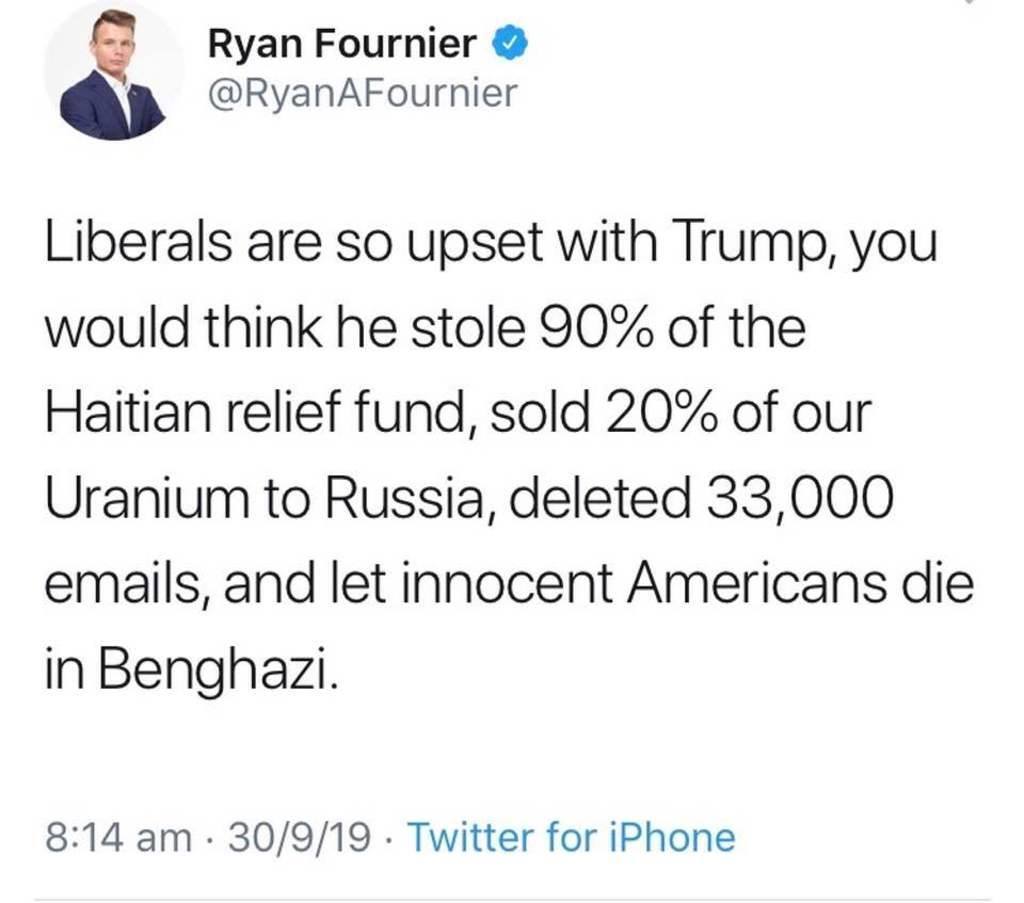Open the tweet author's profile picture
Screen dimensions: 1024x903
113,75
